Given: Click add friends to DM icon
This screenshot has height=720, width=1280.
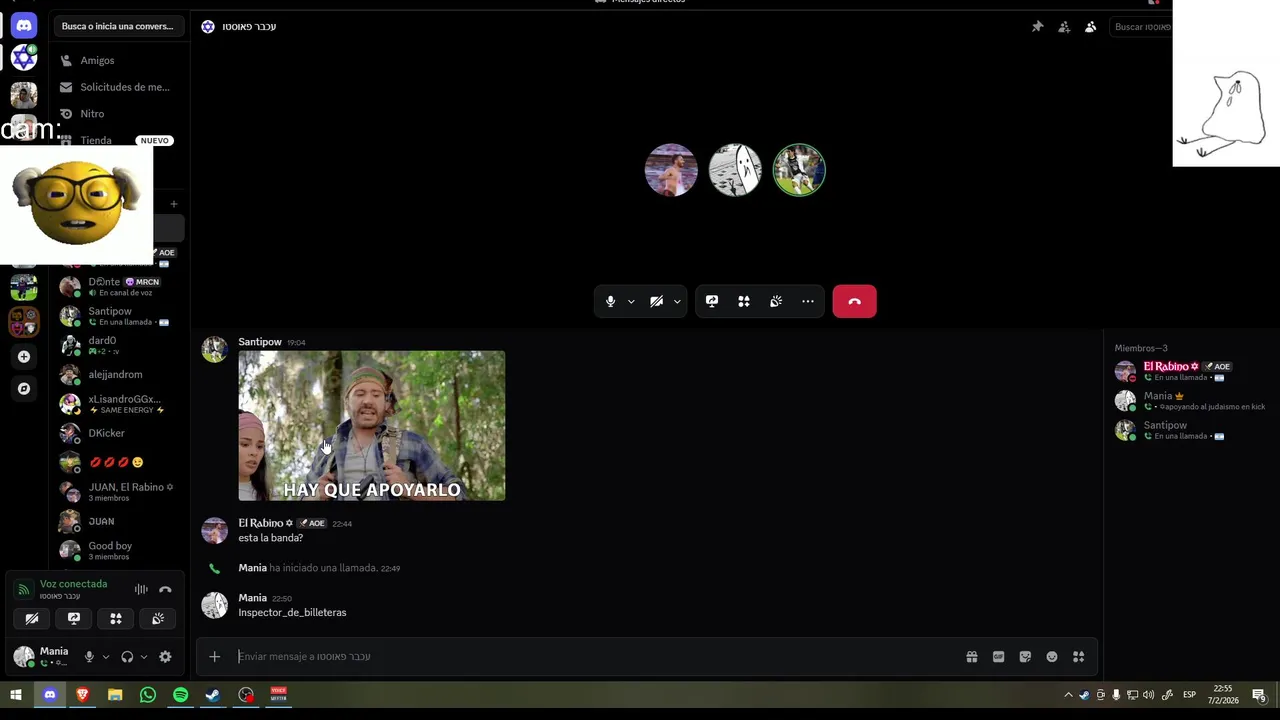Looking at the screenshot, I should click(x=1064, y=27).
